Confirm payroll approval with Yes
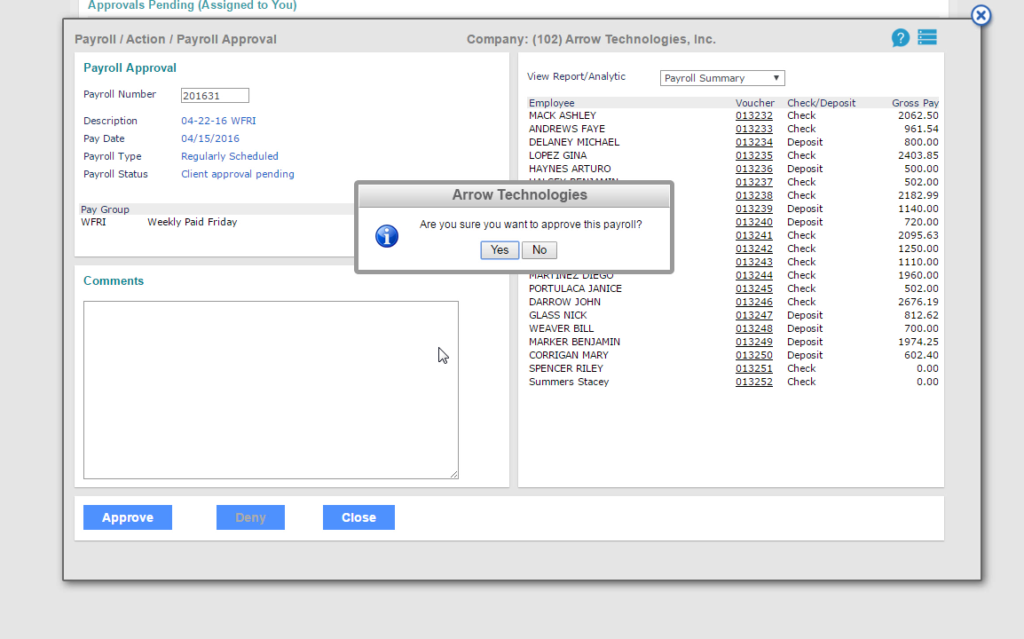1024x639 pixels. [x=499, y=250]
